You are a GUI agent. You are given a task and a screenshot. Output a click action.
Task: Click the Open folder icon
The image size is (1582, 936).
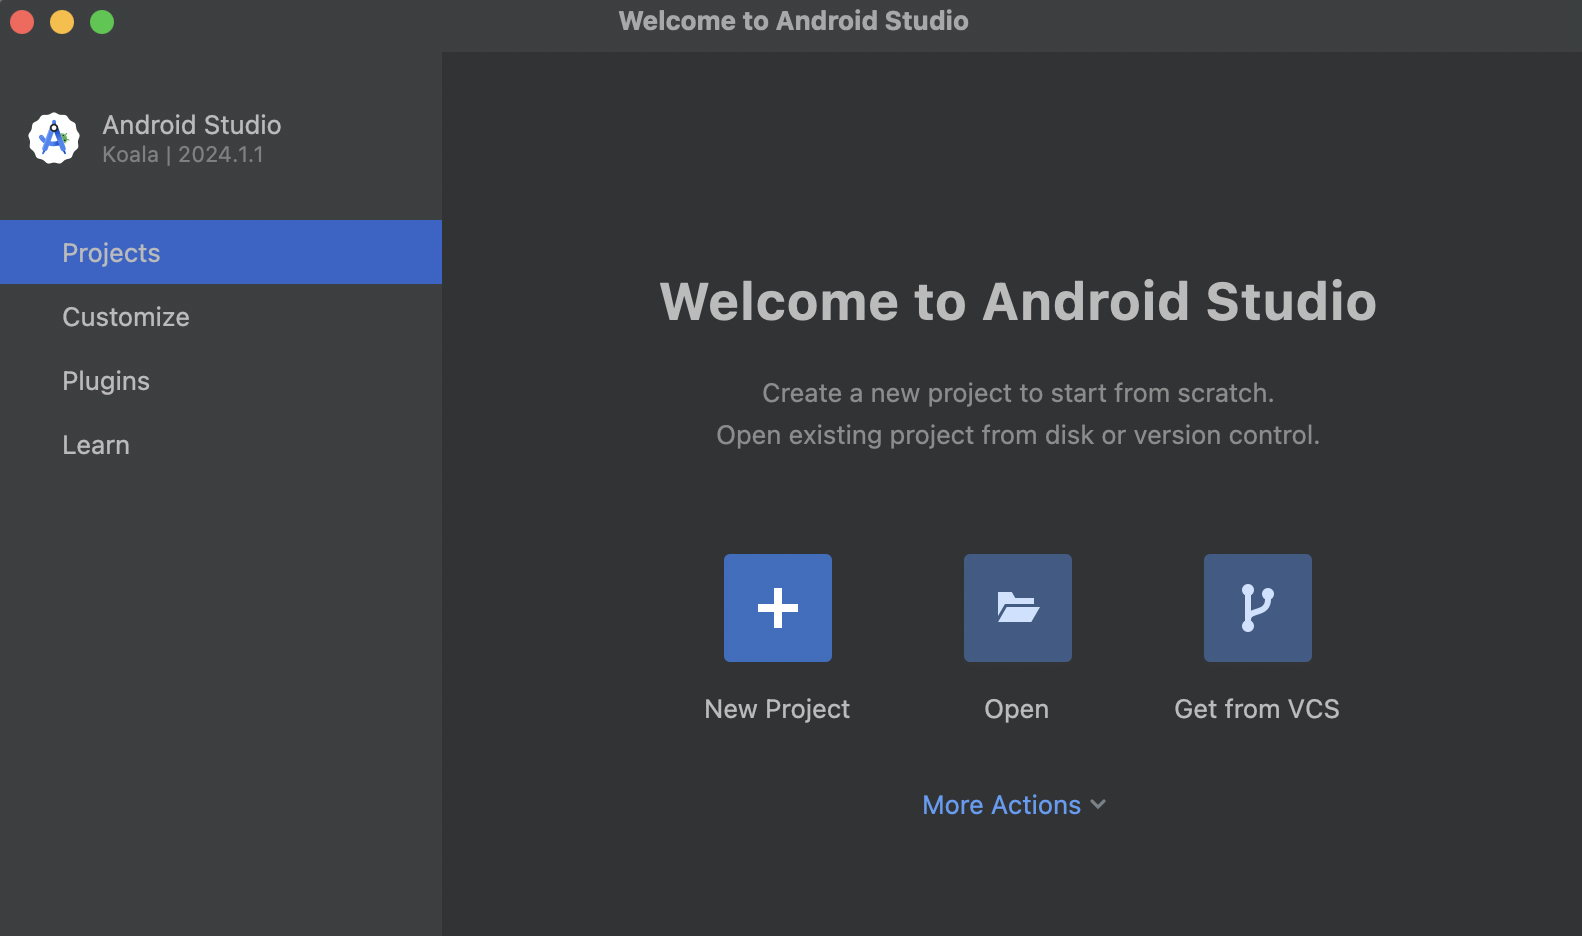point(1018,608)
